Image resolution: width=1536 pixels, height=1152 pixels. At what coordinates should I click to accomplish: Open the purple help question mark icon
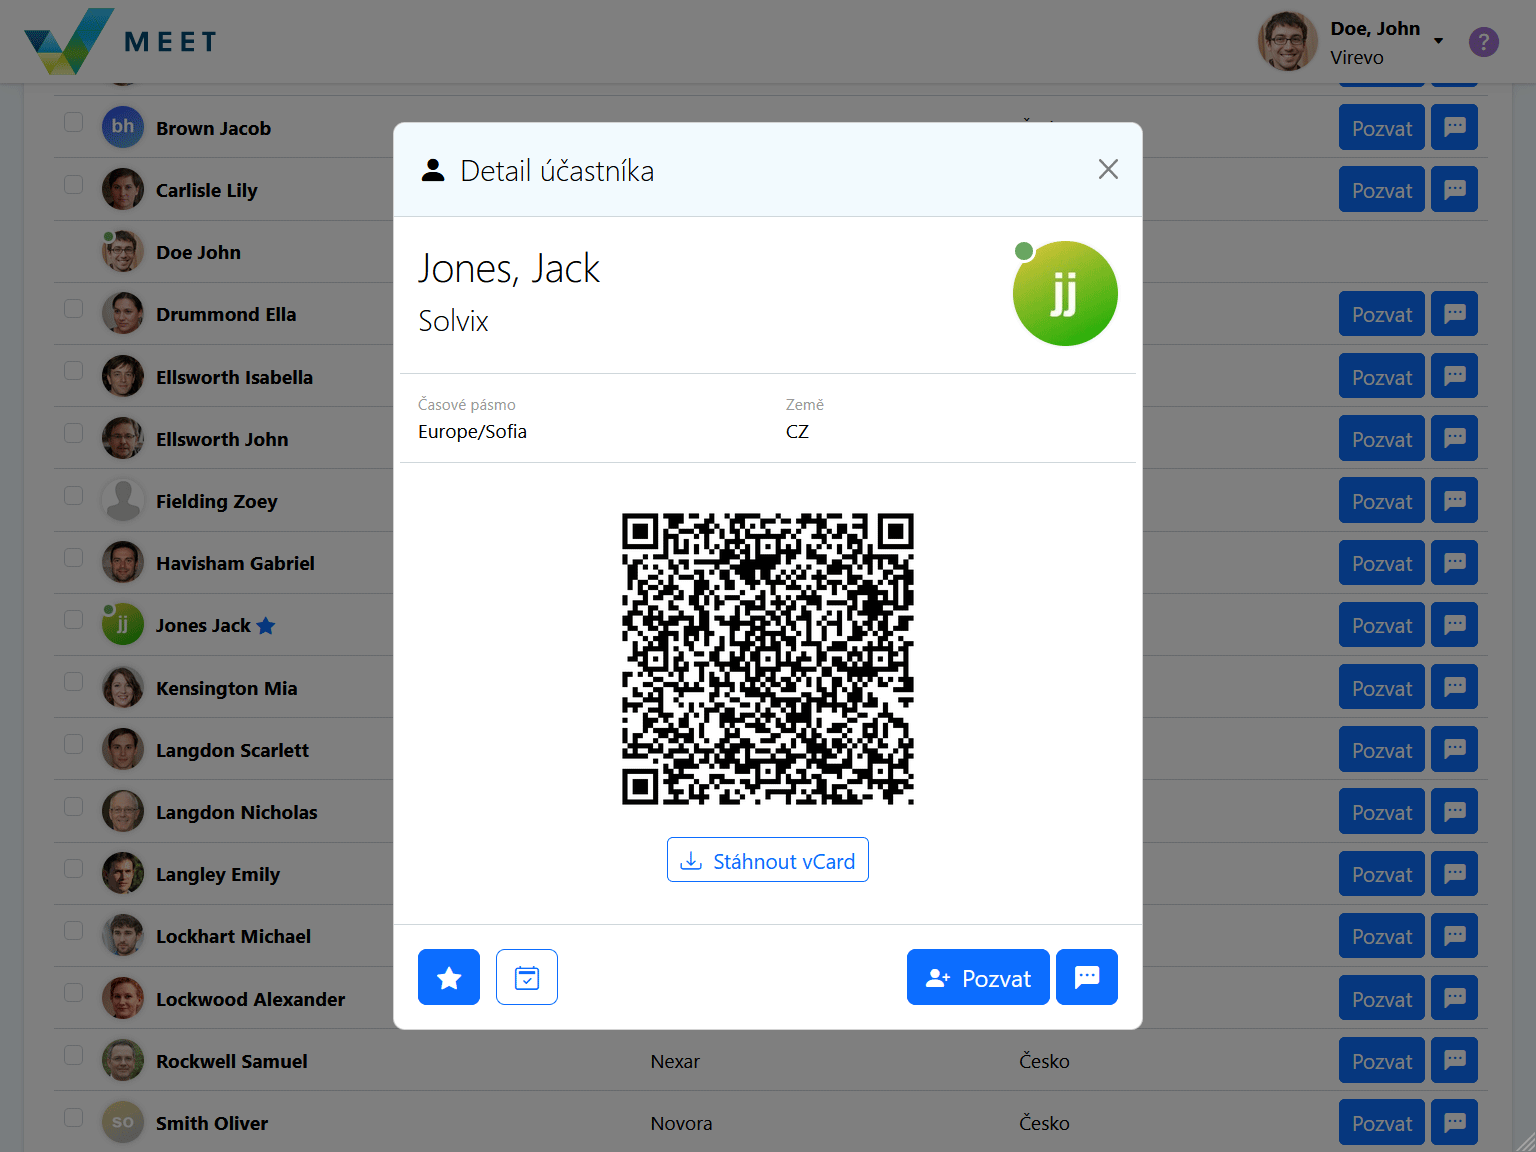[x=1484, y=42]
